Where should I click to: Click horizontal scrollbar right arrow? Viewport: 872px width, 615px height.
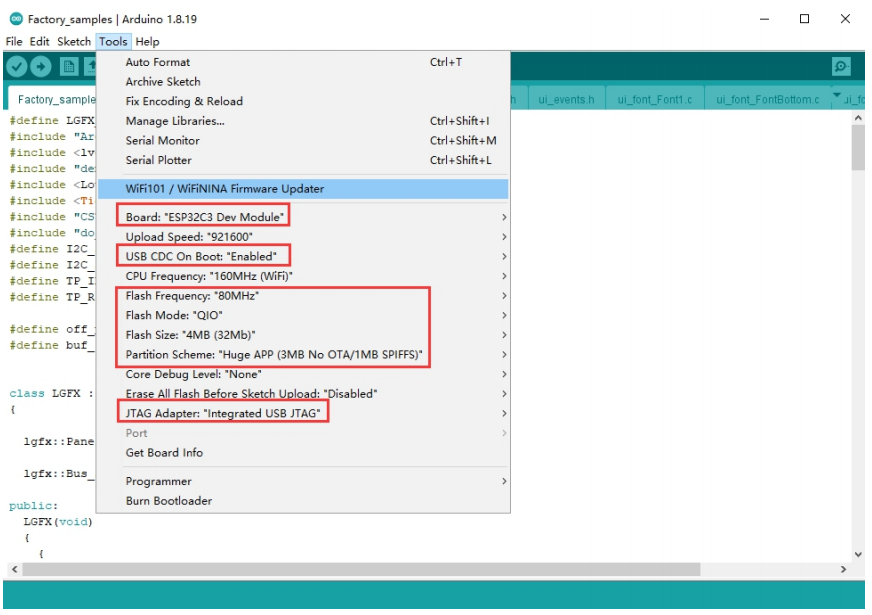click(844, 569)
